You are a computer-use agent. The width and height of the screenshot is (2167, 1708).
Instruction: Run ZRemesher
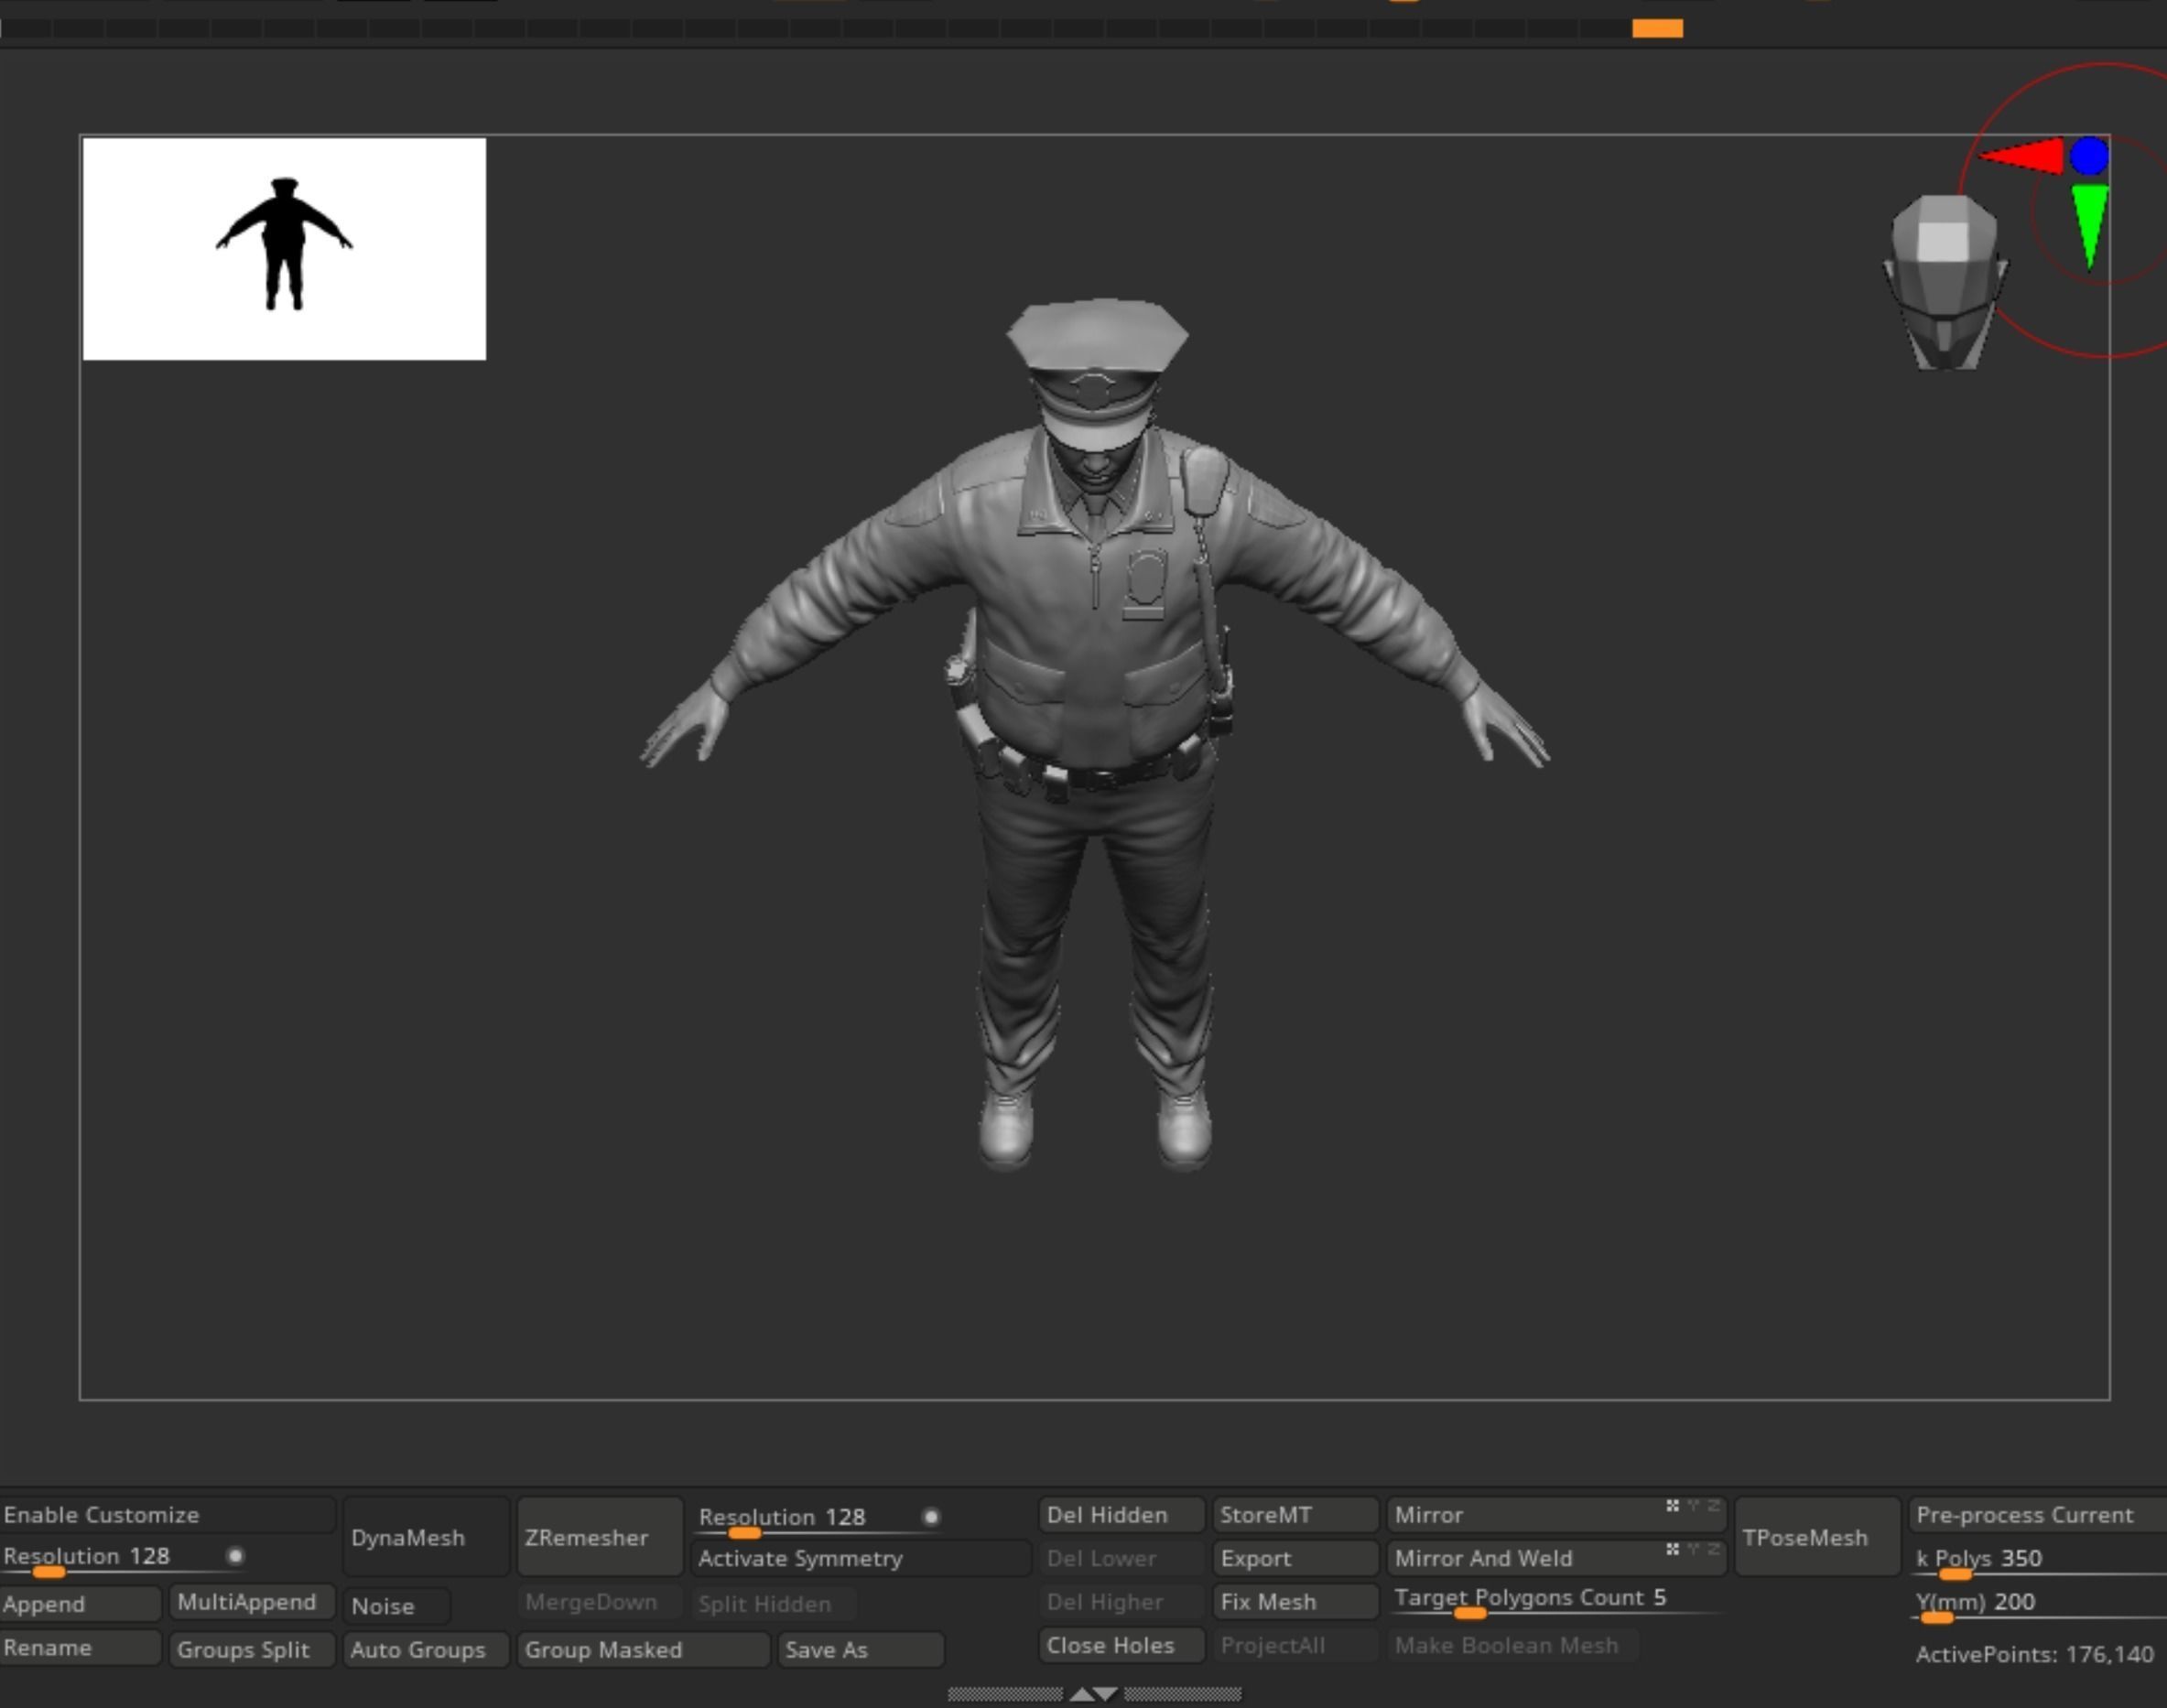click(x=598, y=1537)
